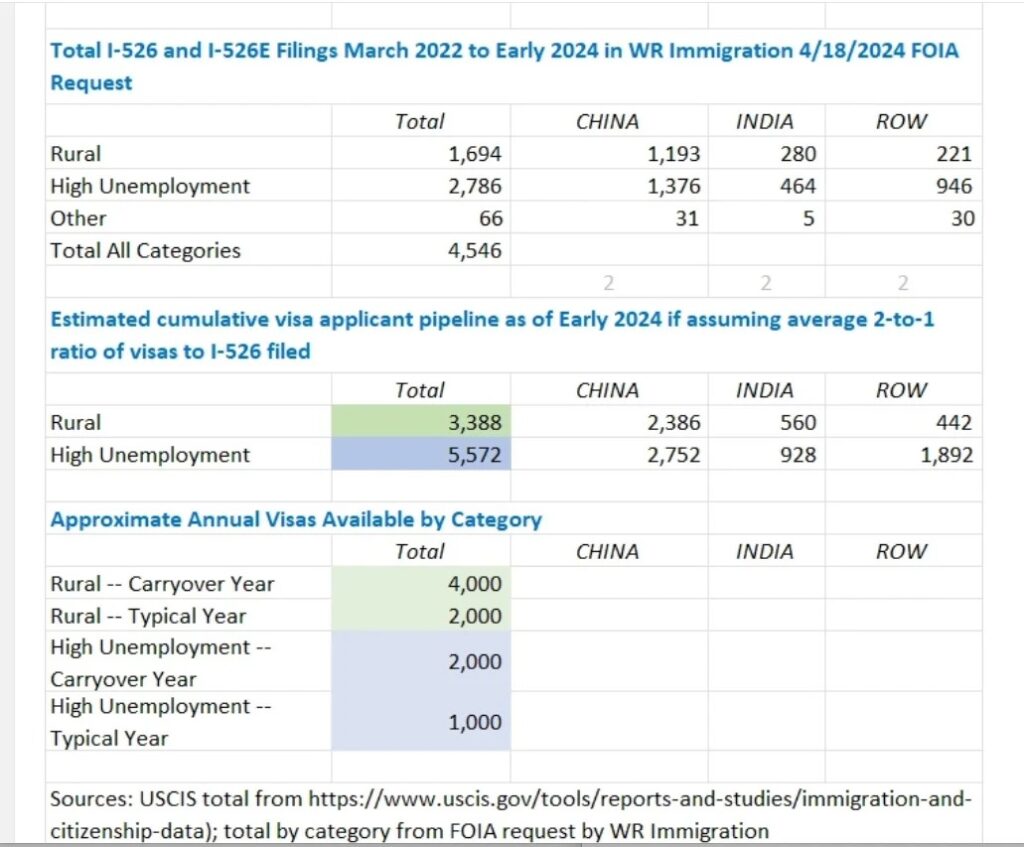The width and height of the screenshot is (1024, 847).
Task: Select the CHINA header in the filings table
Action: [607, 121]
